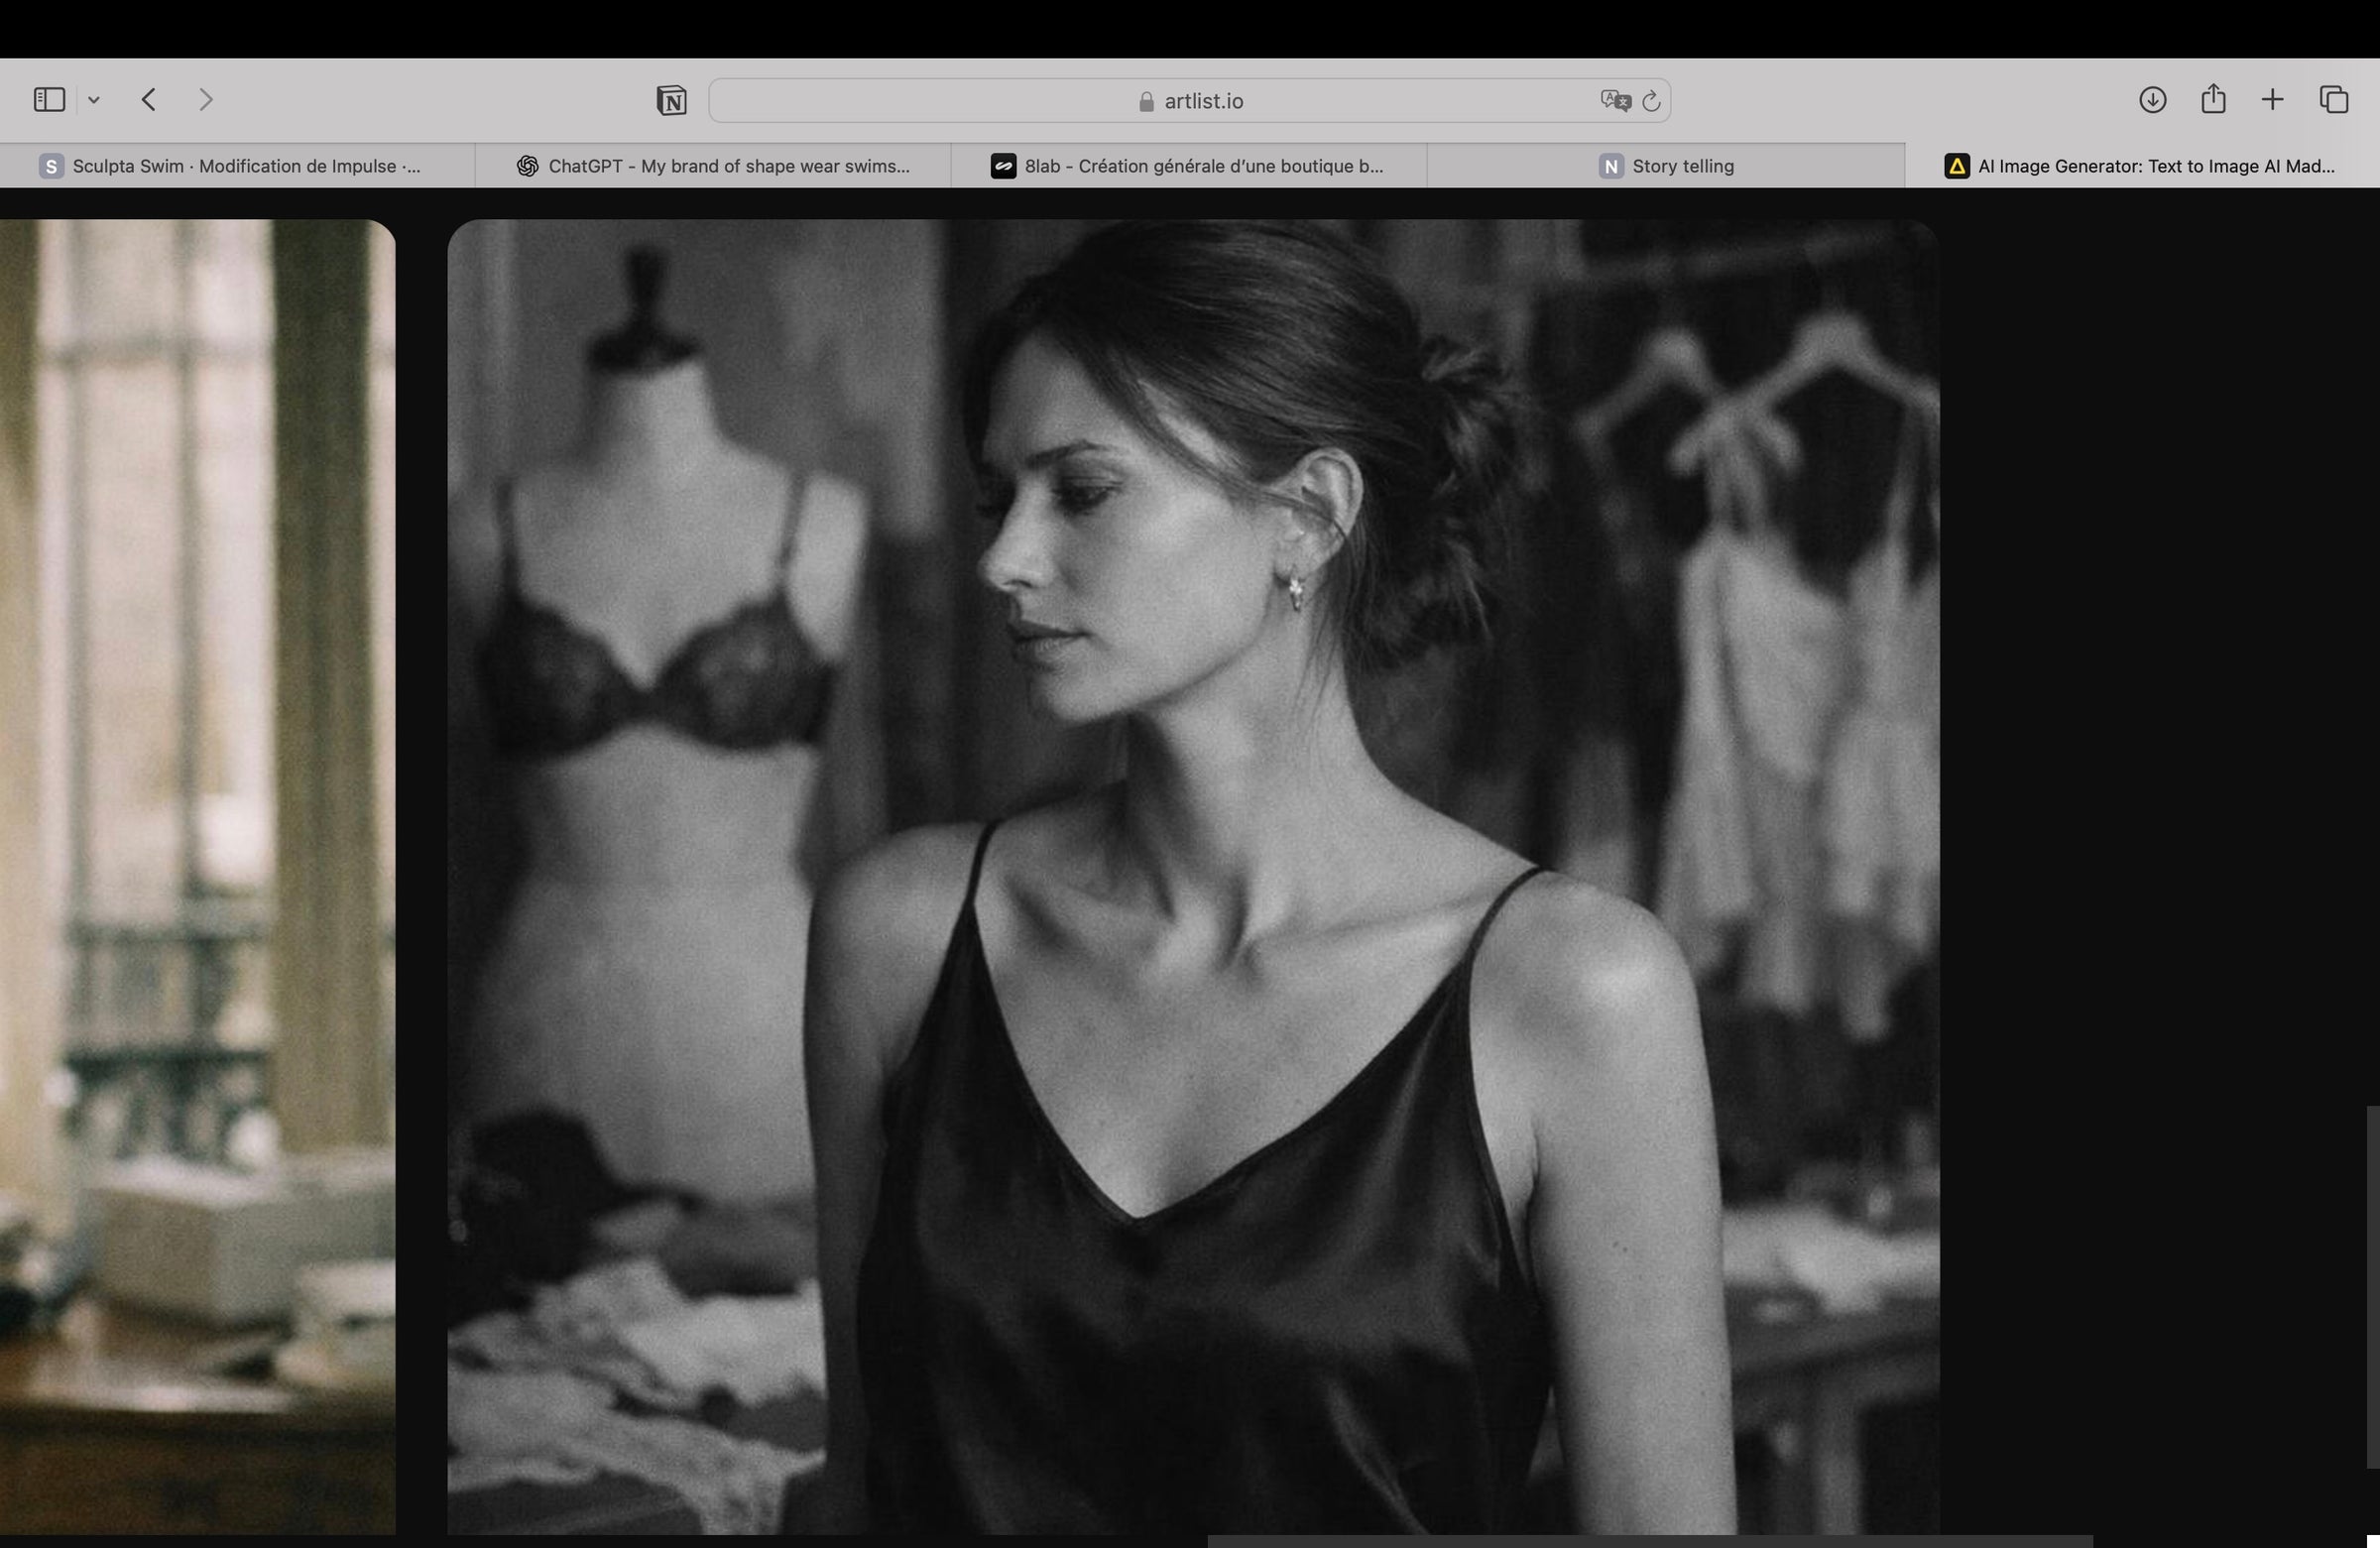Viewport: 2380px width, 1548px height.
Task: Open the black-and-white woman portrait image
Action: point(1192,877)
